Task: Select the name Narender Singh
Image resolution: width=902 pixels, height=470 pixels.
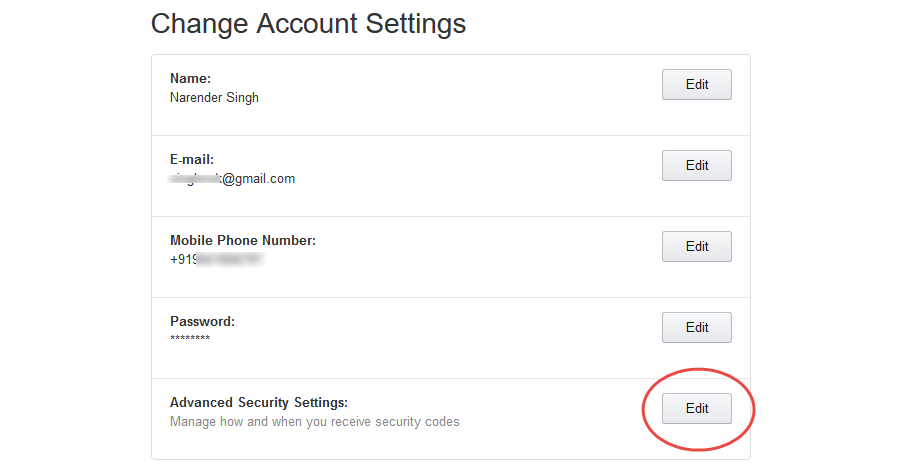Action: coord(214,98)
